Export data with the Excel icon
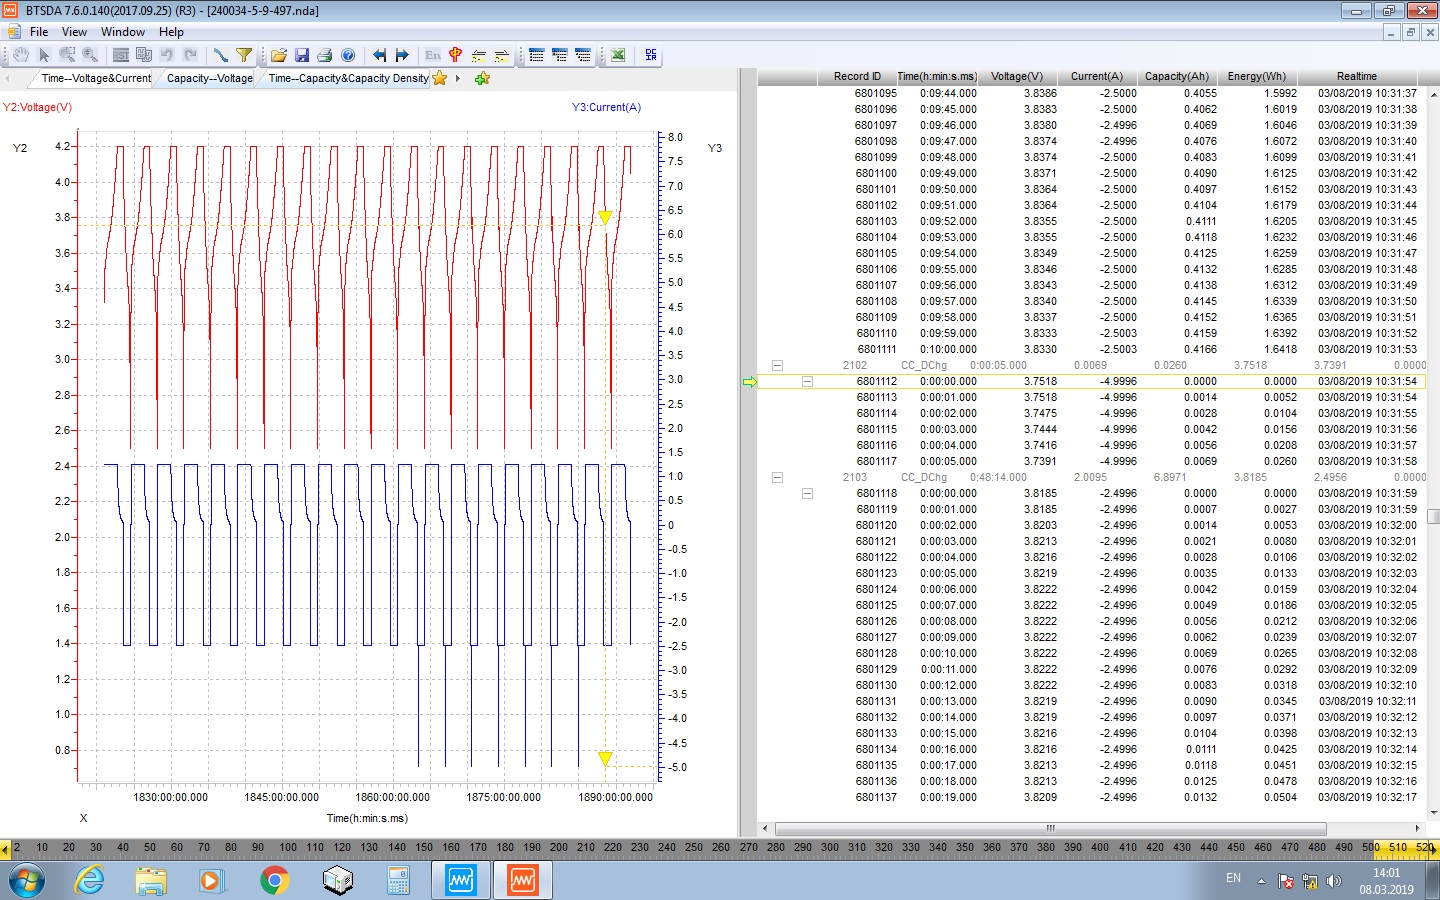 [x=618, y=55]
